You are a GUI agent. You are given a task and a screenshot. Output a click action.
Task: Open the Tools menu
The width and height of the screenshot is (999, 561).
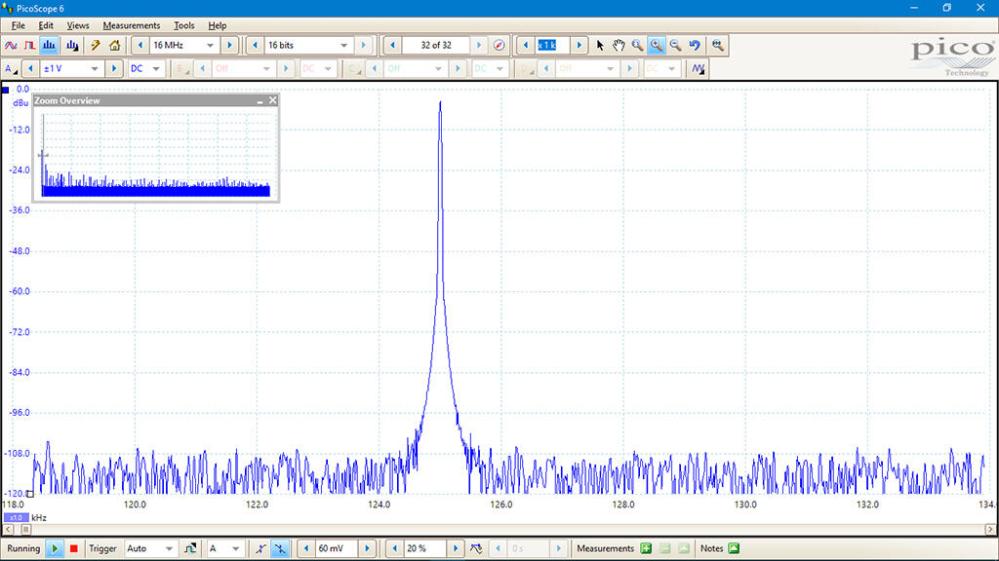click(x=184, y=25)
